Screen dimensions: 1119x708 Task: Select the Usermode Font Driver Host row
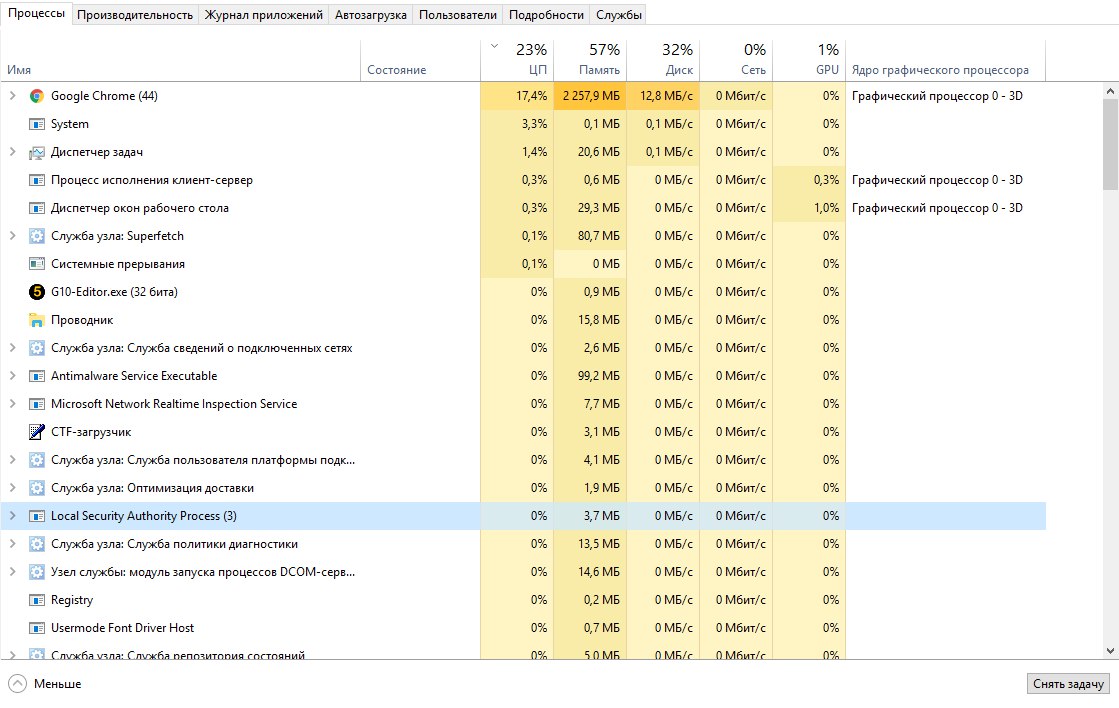pos(523,628)
